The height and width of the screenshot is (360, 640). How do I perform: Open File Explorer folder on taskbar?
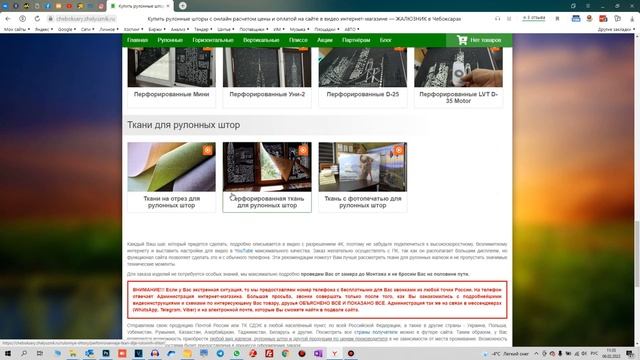click(73, 353)
